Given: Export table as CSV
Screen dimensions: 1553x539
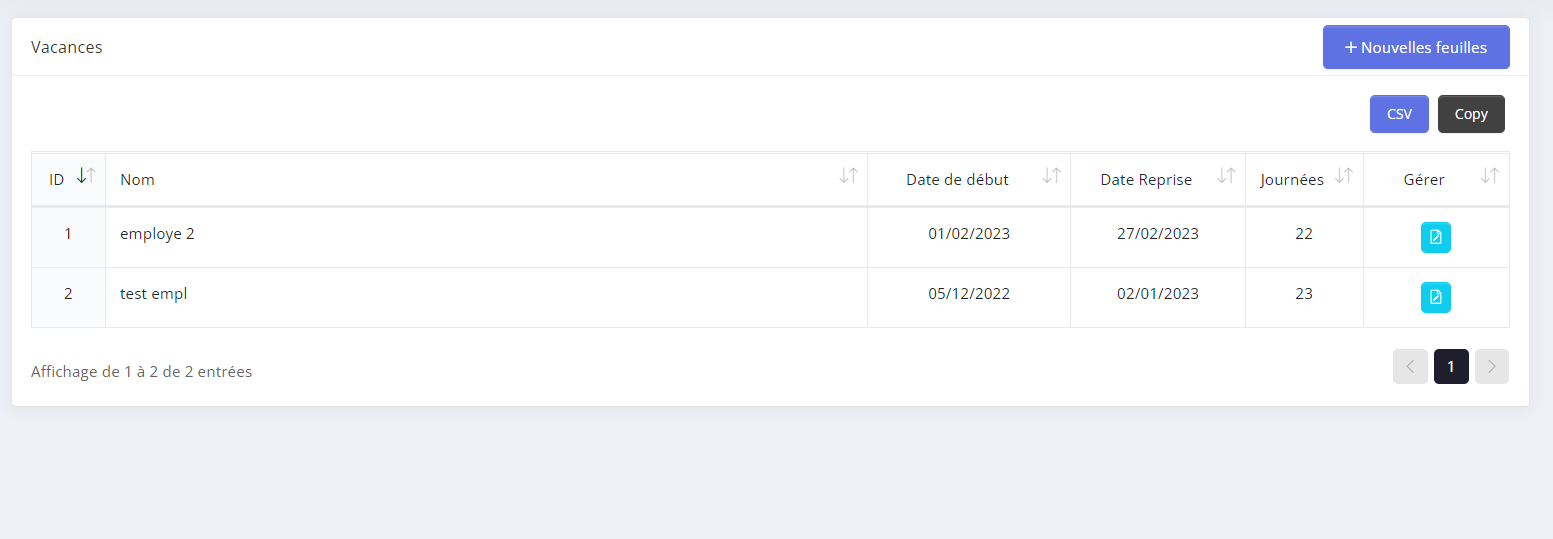Looking at the screenshot, I should click(1399, 114).
